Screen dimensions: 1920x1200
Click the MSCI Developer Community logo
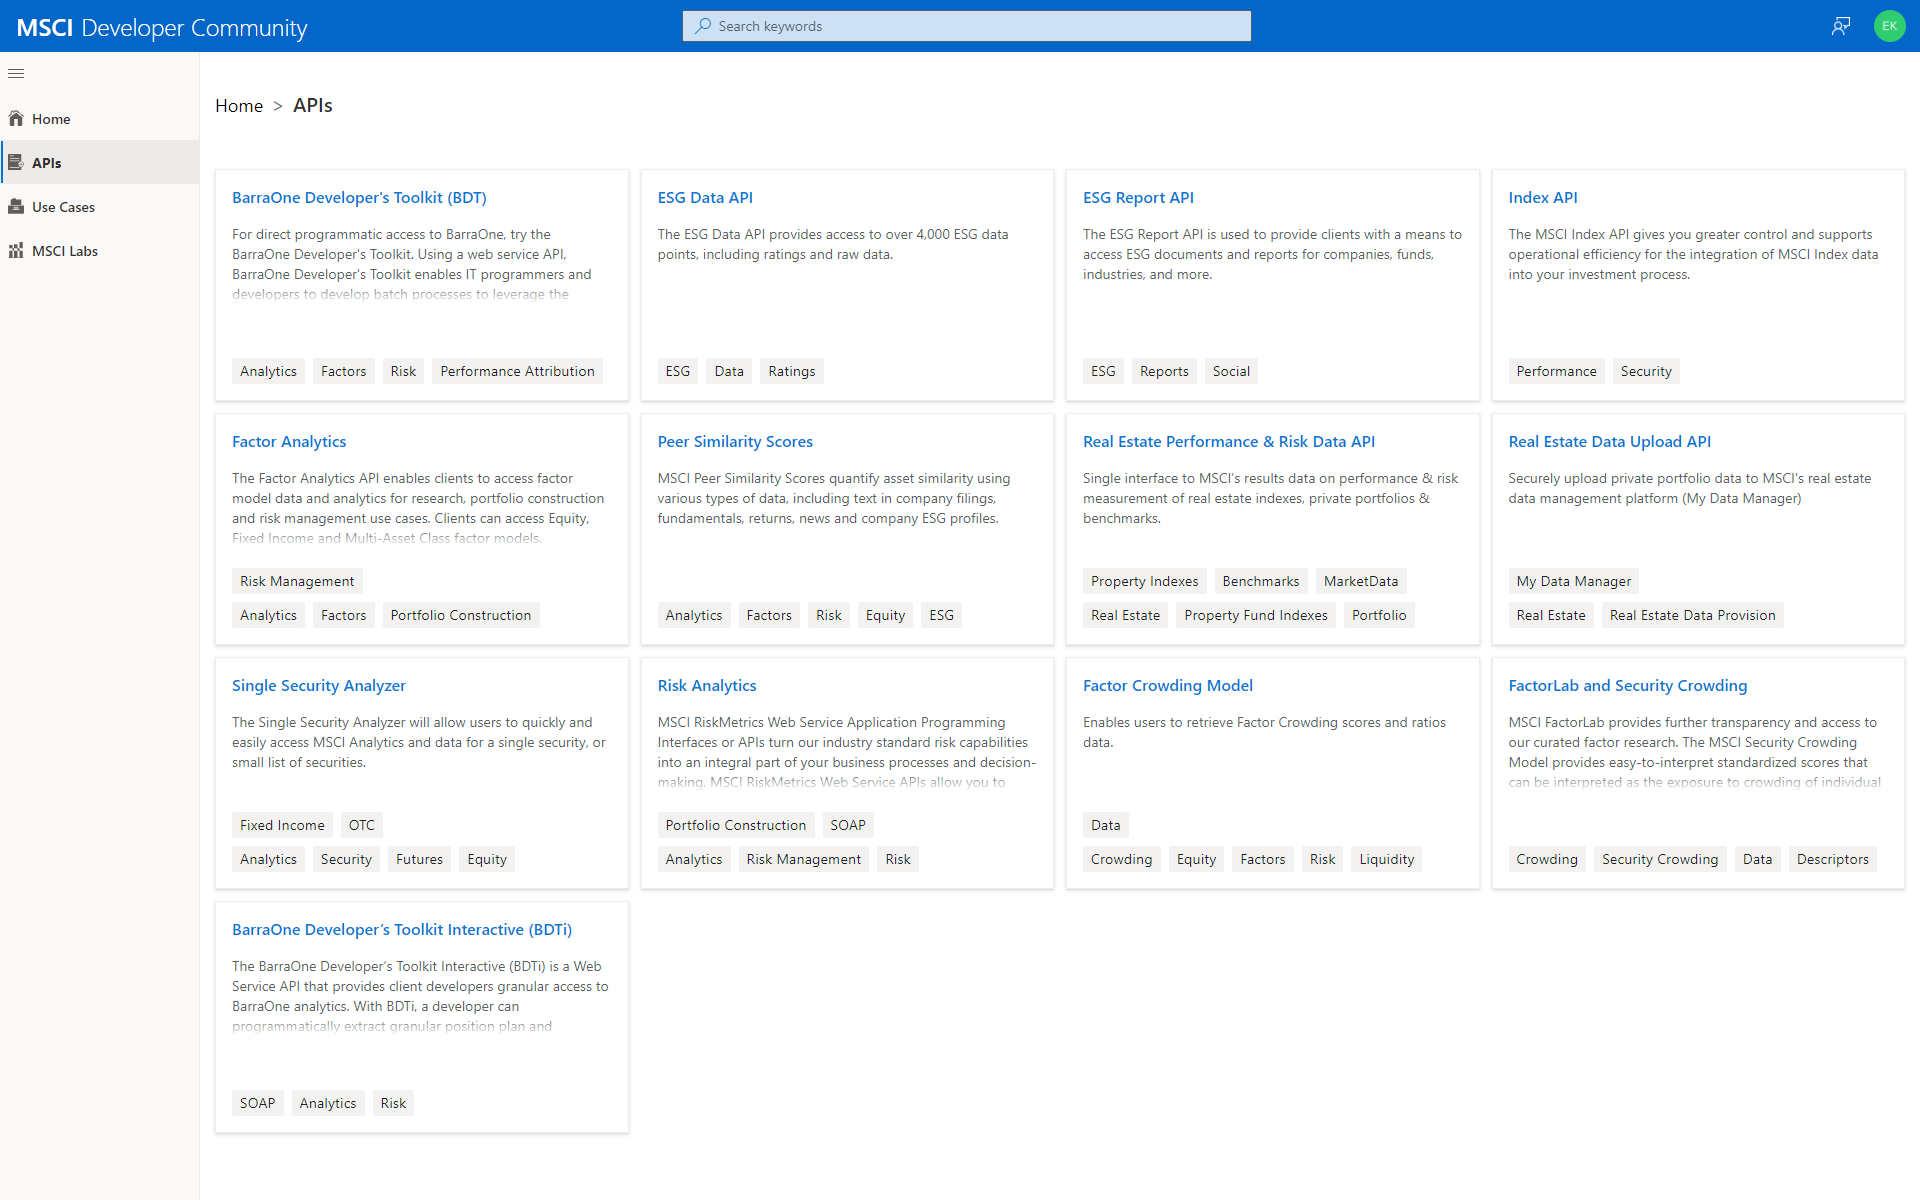(162, 28)
